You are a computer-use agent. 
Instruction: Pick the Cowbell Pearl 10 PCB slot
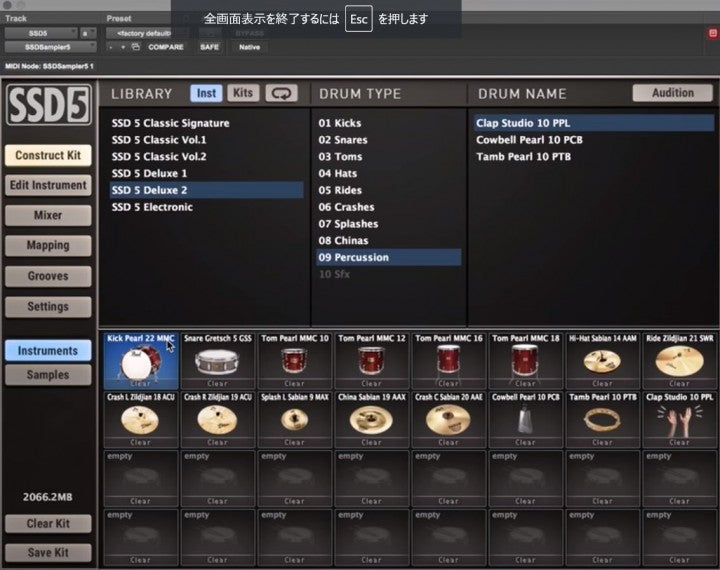pos(525,419)
